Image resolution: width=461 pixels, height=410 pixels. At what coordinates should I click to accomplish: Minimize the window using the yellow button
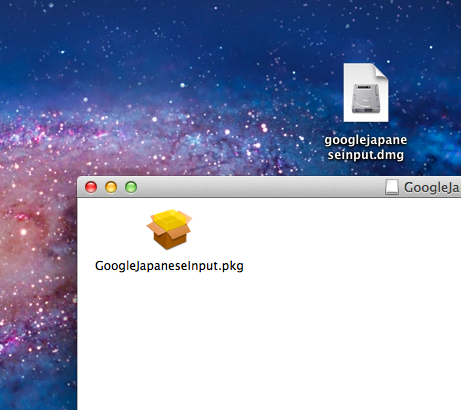[x=111, y=187]
